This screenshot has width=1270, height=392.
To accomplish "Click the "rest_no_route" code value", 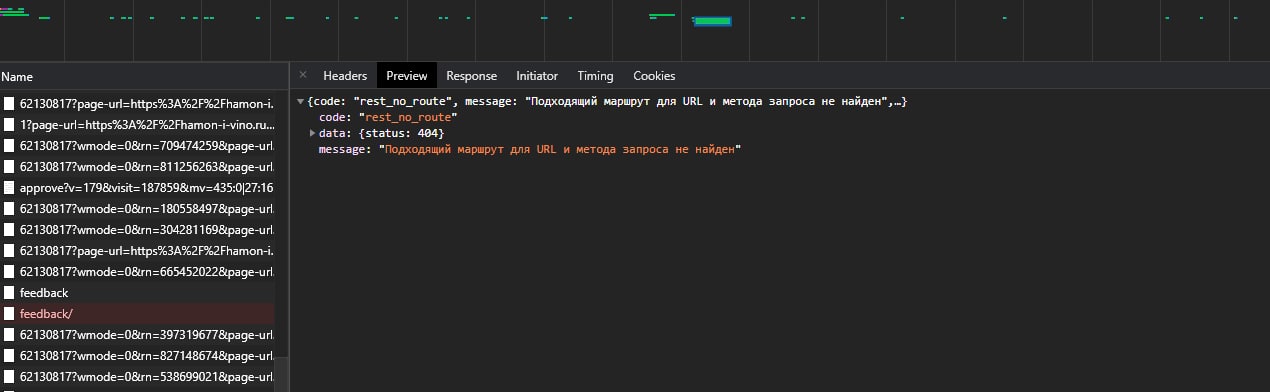I will [x=408, y=118].
